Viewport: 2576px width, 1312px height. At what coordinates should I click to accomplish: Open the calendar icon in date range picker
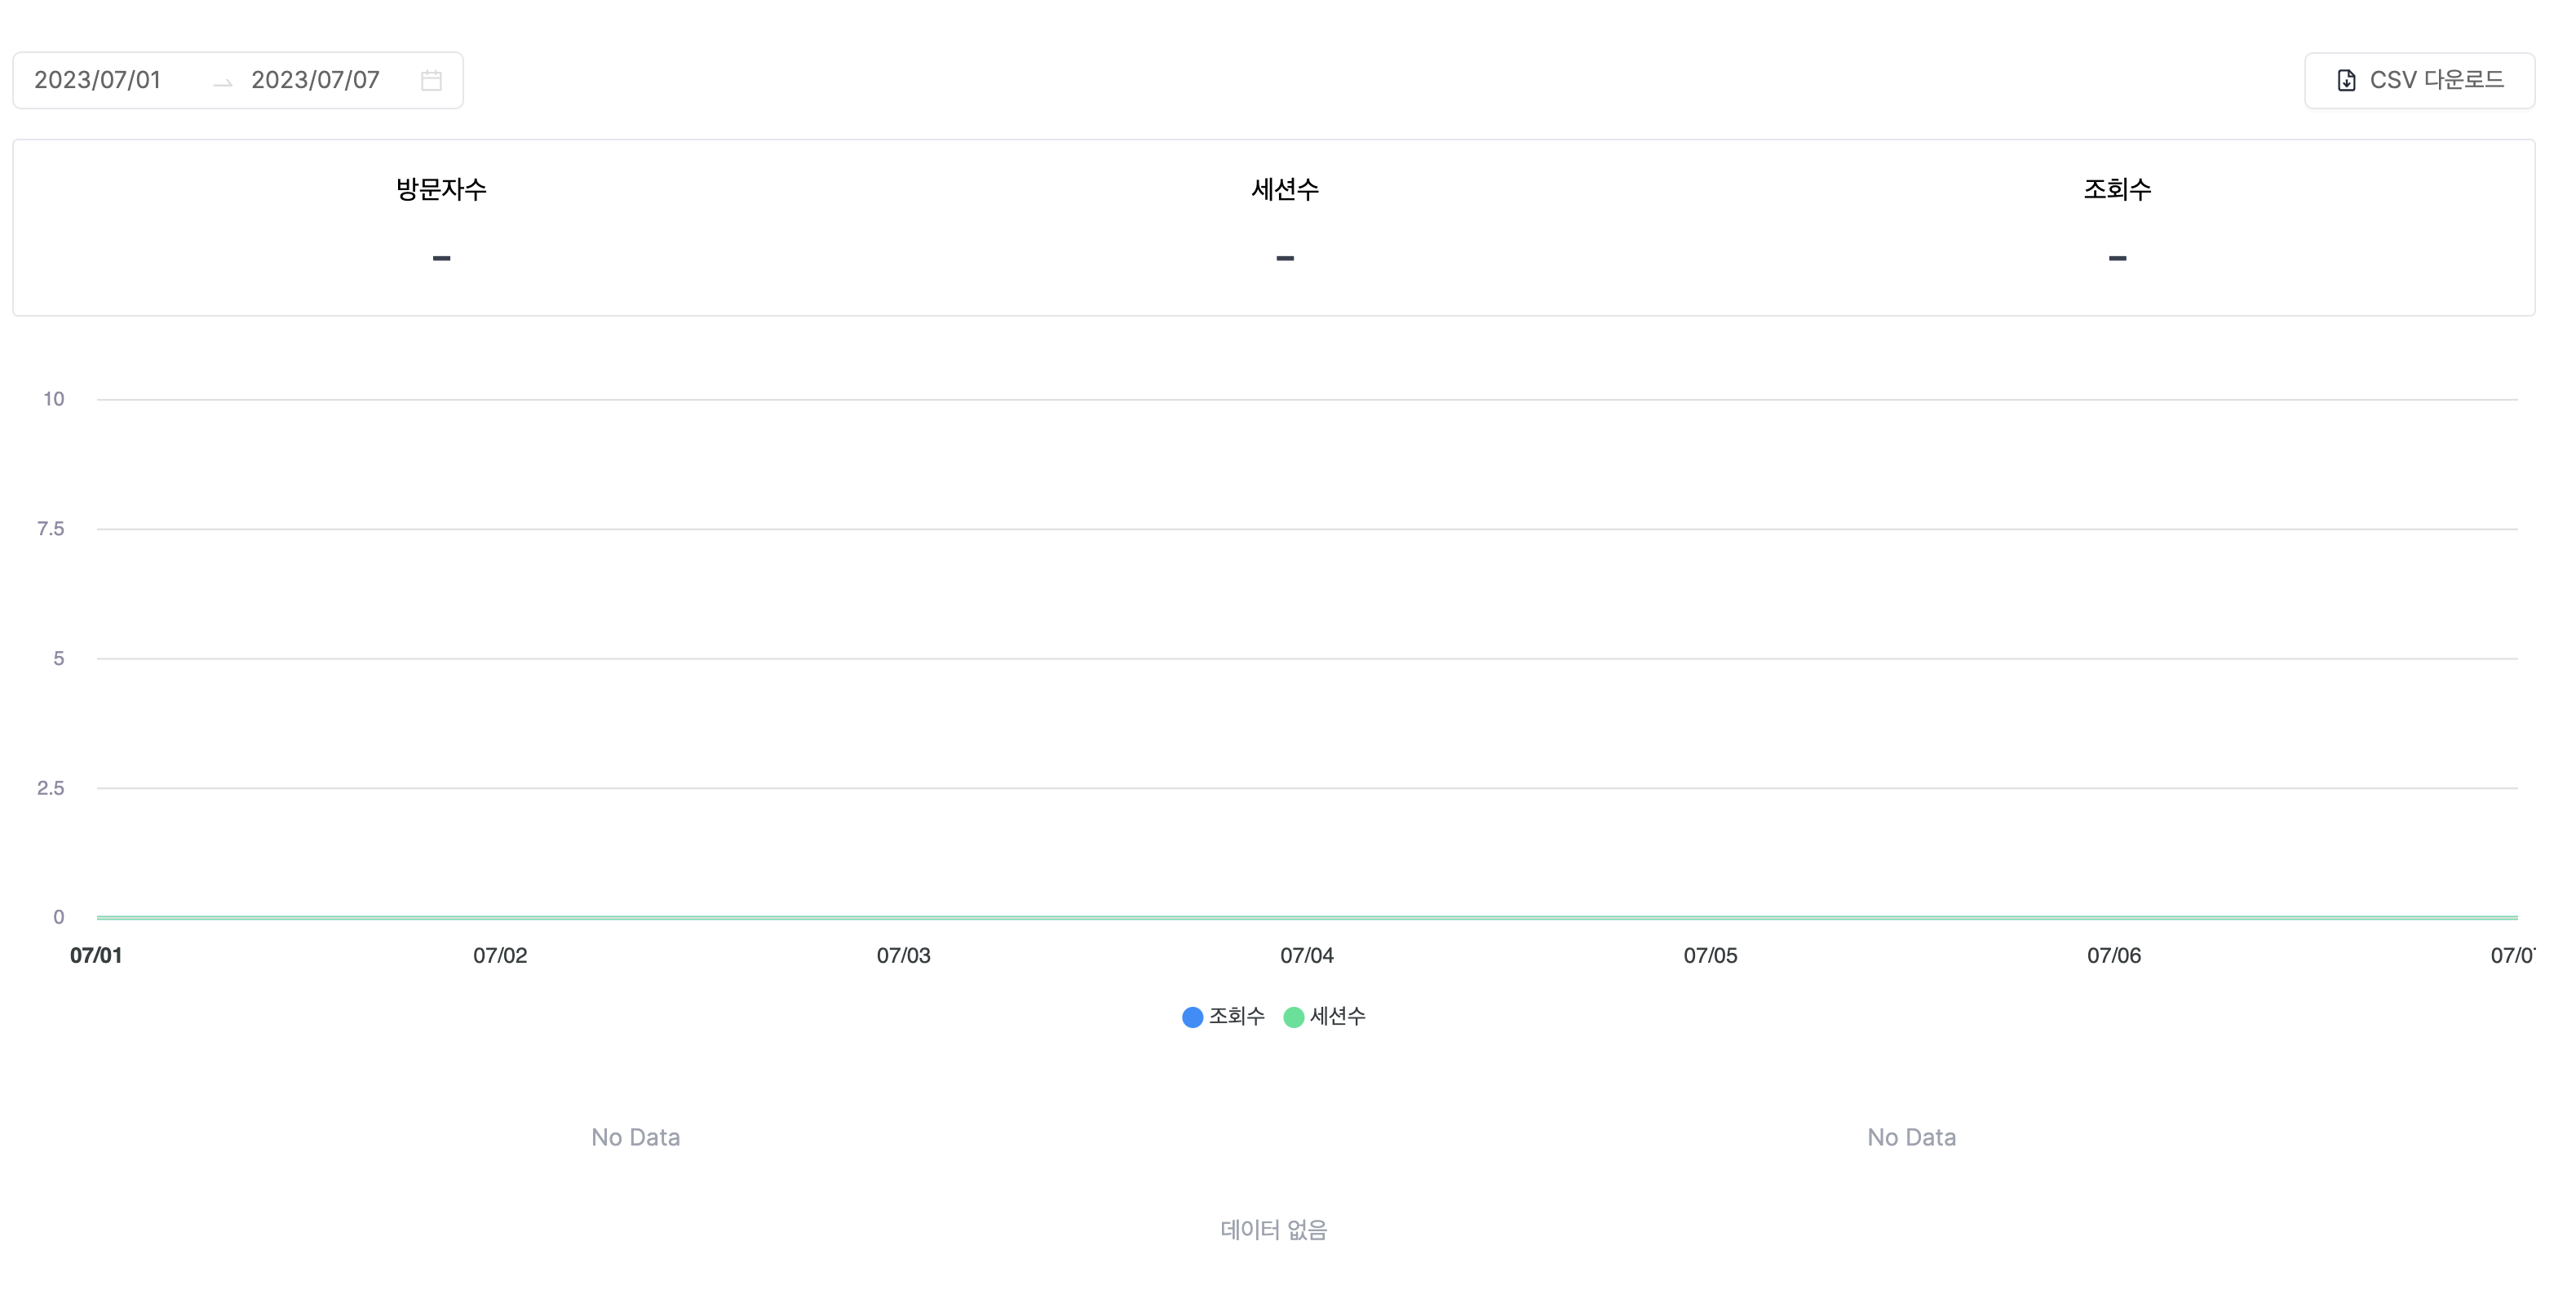pos(431,80)
